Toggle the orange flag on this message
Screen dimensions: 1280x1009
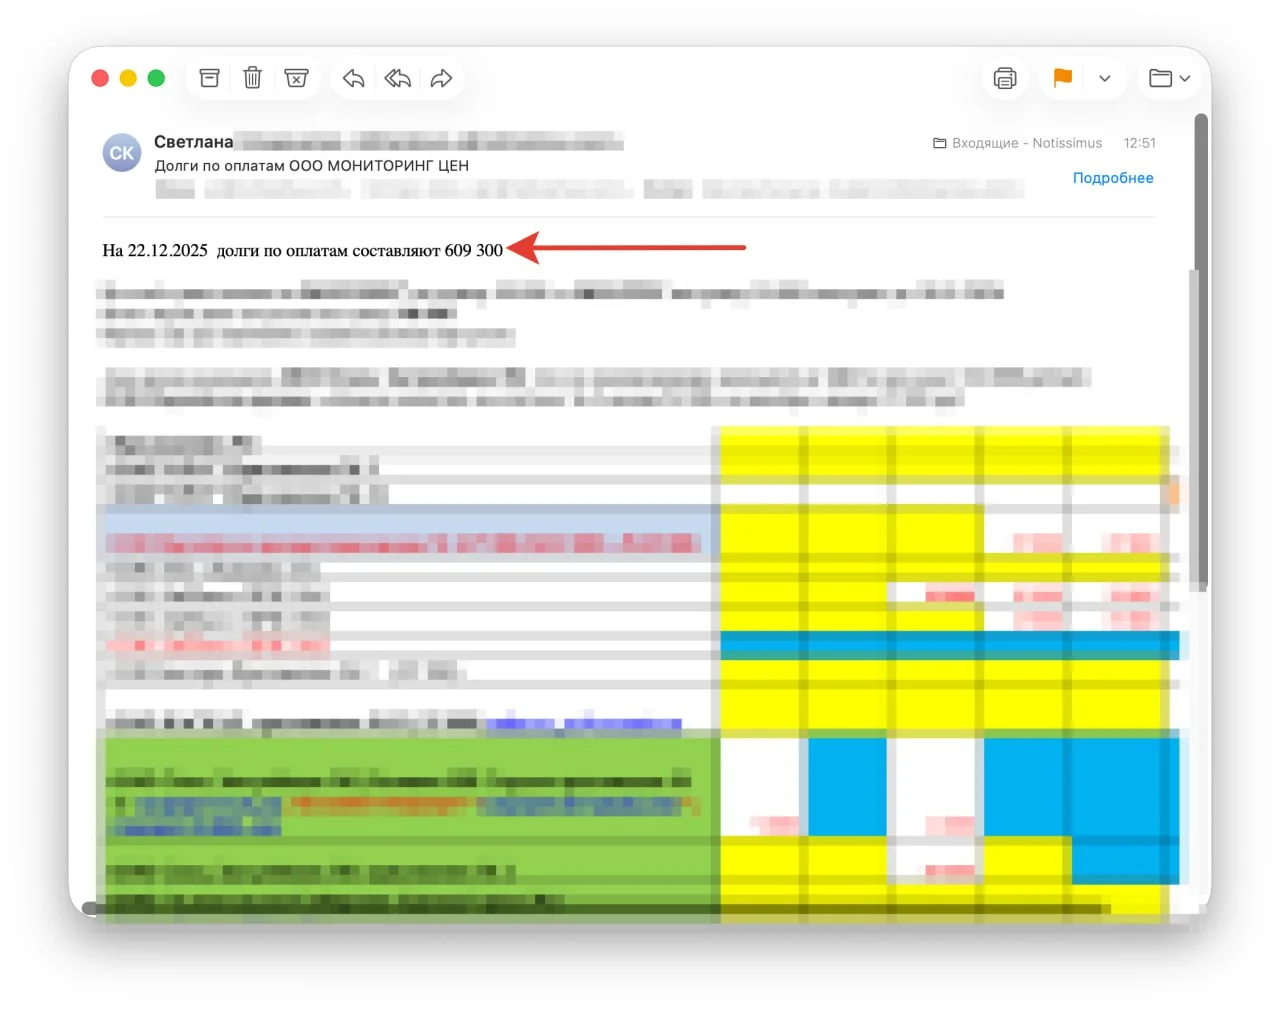coord(1063,78)
